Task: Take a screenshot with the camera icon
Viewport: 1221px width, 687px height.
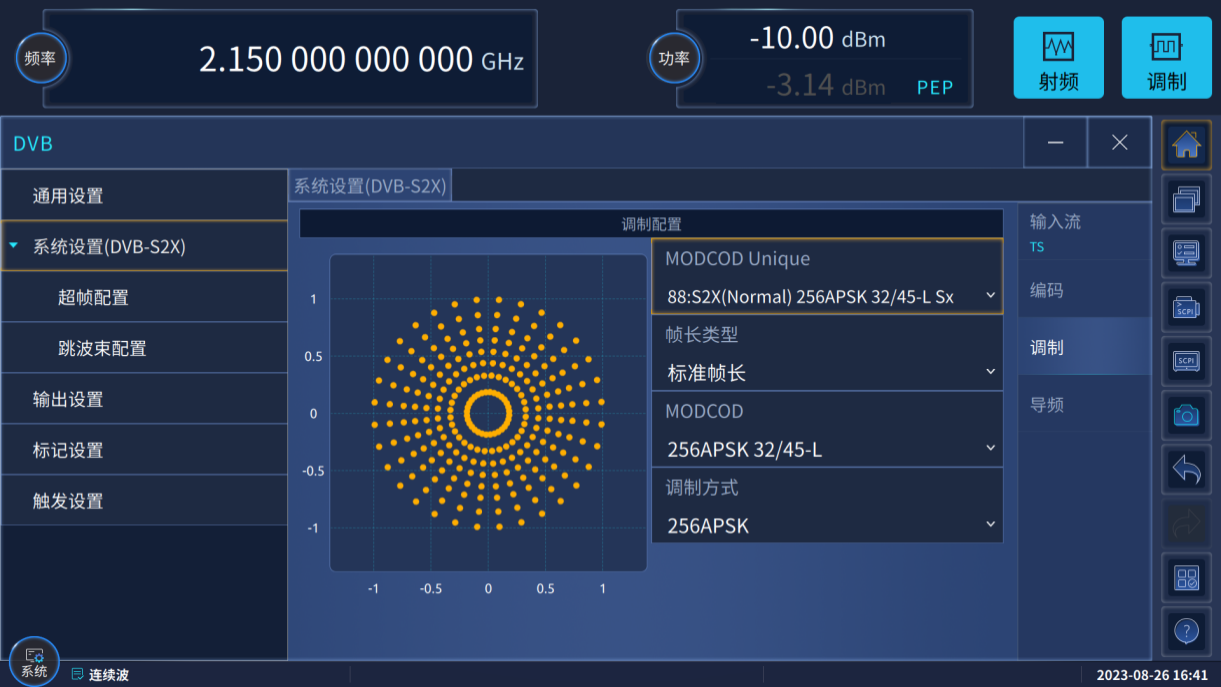Action: [1186, 414]
